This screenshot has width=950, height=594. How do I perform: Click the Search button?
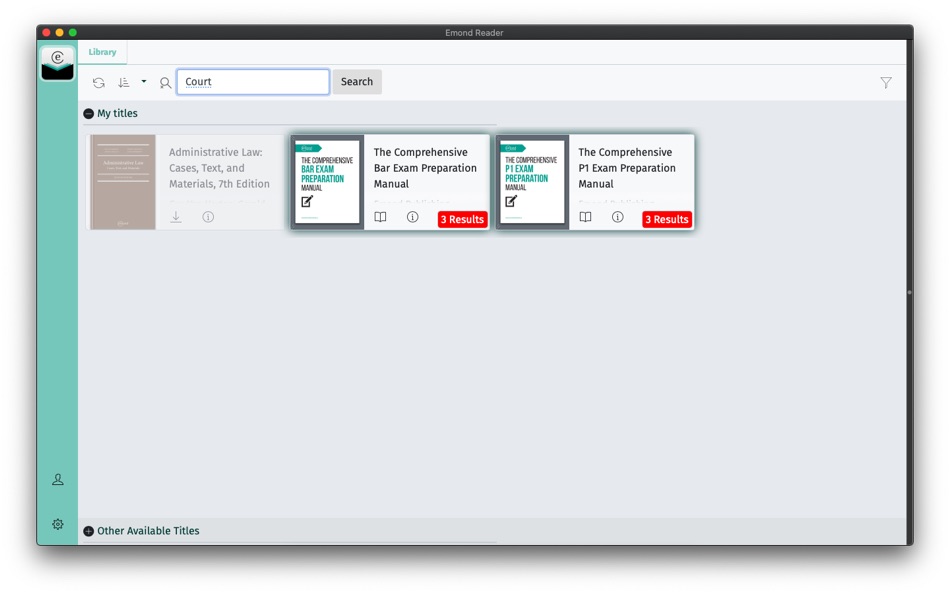357,82
